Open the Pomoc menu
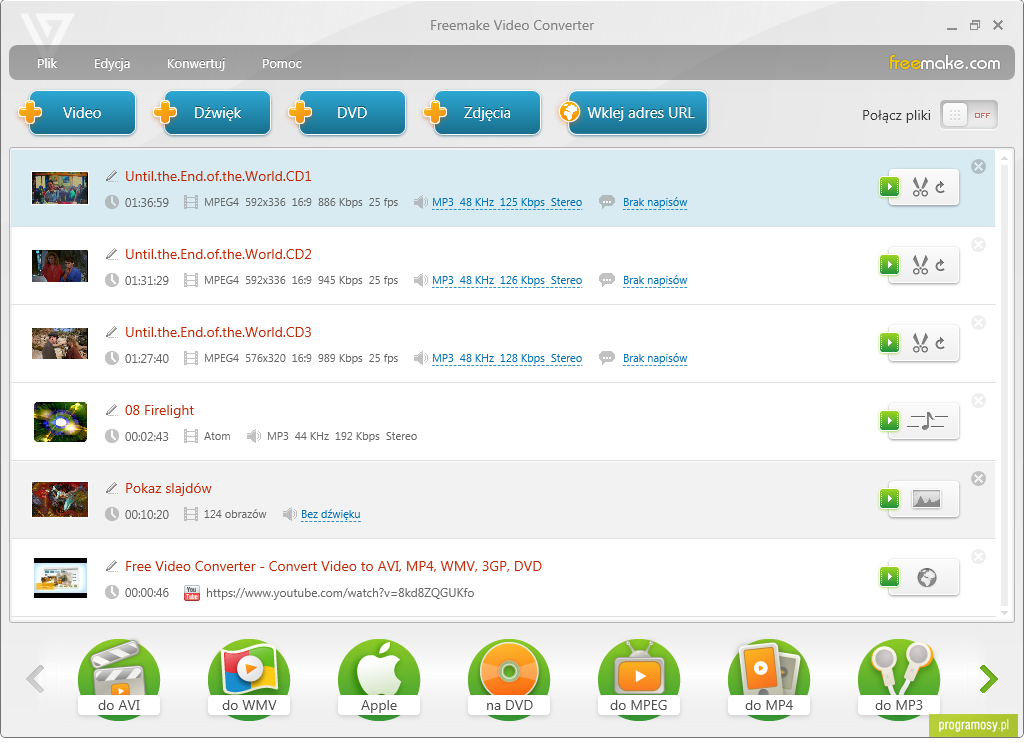This screenshot has width=1024, height=743. pos(281,63)
